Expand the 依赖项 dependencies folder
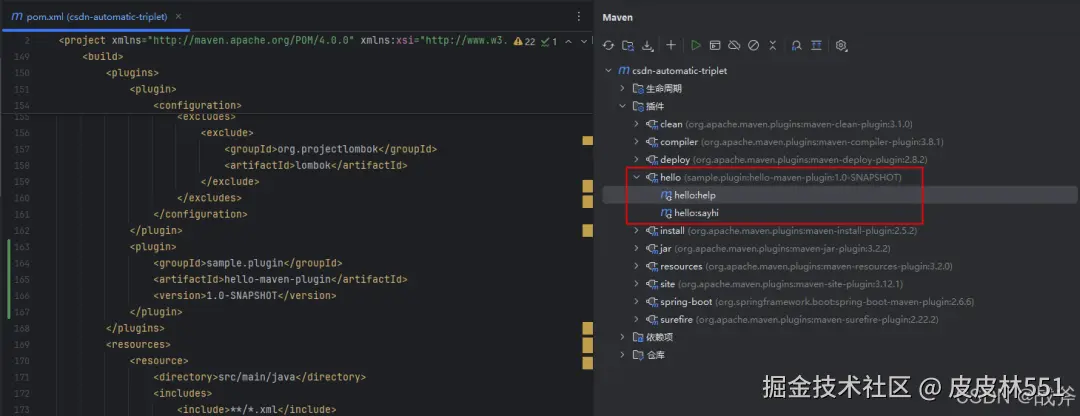1080x416 pixels. coord(622,337)
